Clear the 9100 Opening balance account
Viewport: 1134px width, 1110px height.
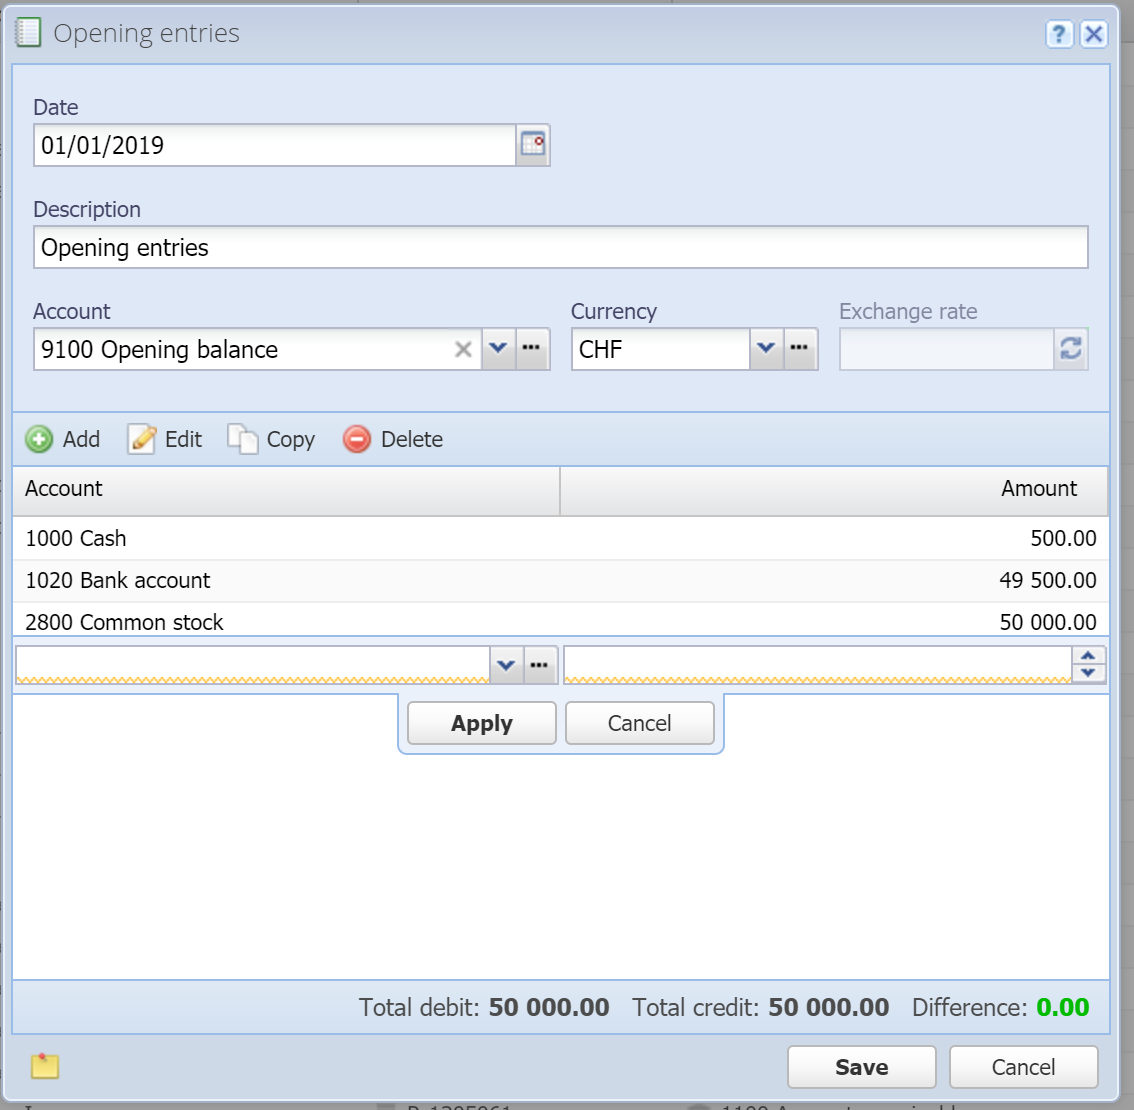coord(463,349)
